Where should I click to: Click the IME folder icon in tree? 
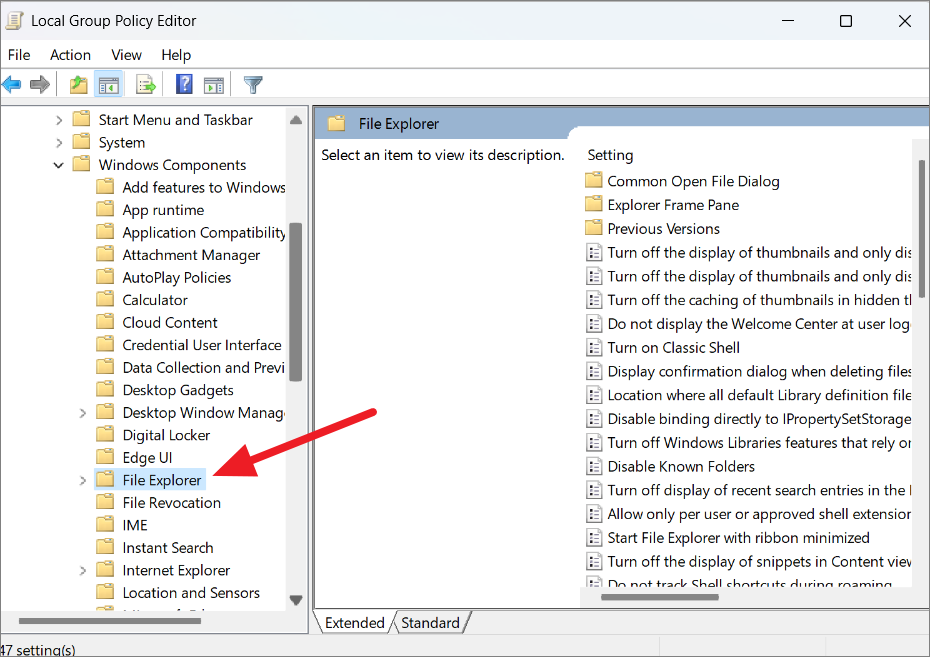[105, 524]
